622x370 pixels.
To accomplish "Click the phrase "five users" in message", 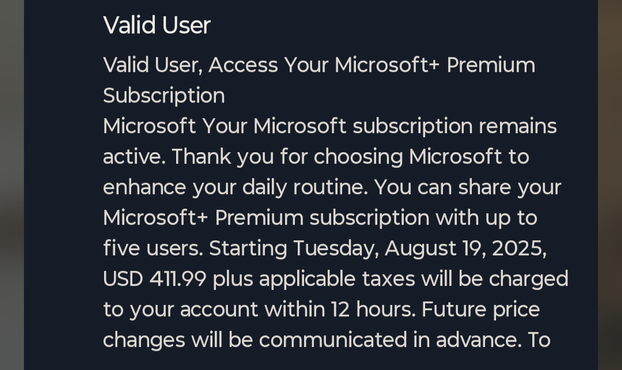I will coord(153,249).
